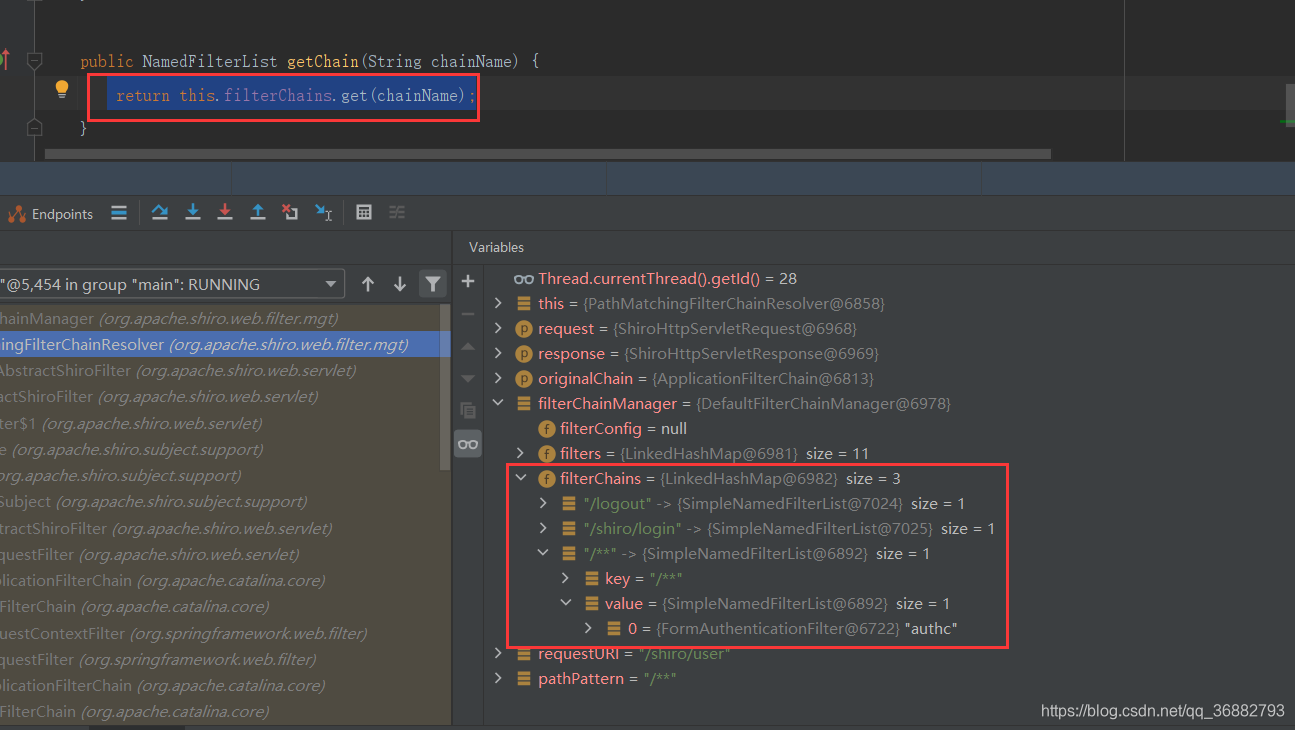
Task: Click the fold marker beside getChain method
Action: 34,61
